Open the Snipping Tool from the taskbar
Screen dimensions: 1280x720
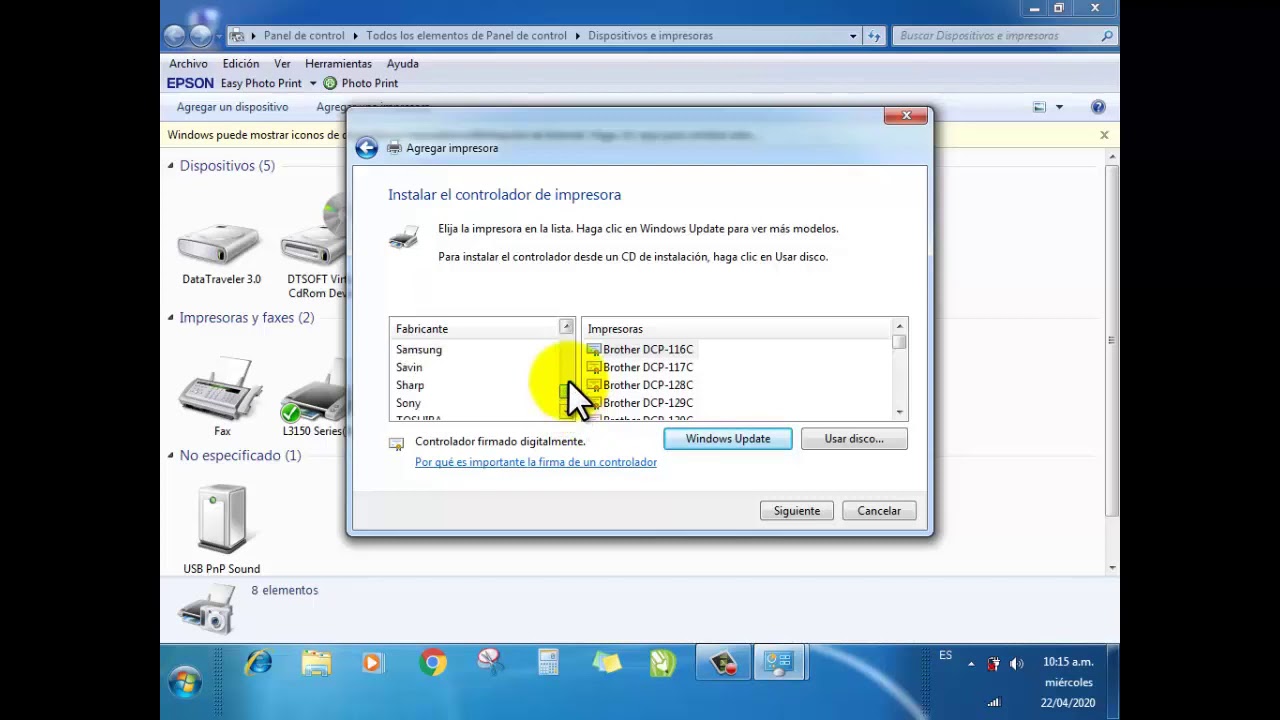(489, 663)
